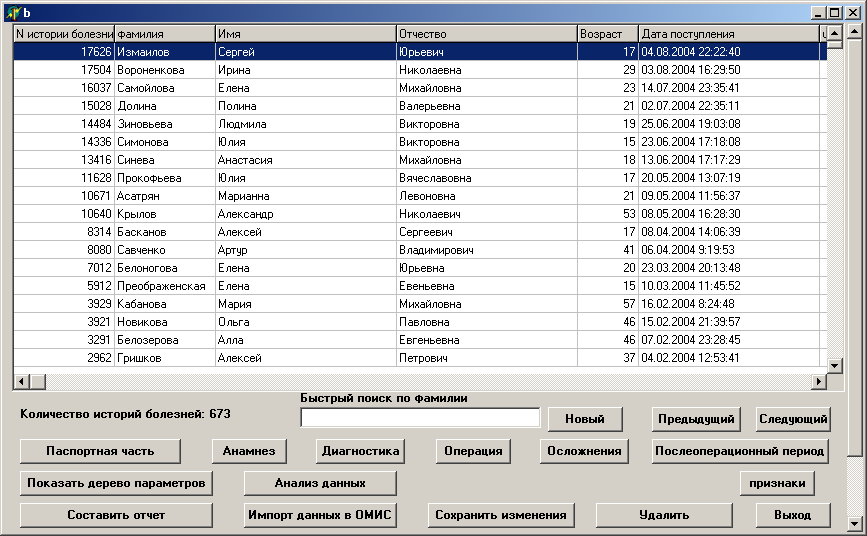Go to record with 'Предыдущий' button

[696, 419]
